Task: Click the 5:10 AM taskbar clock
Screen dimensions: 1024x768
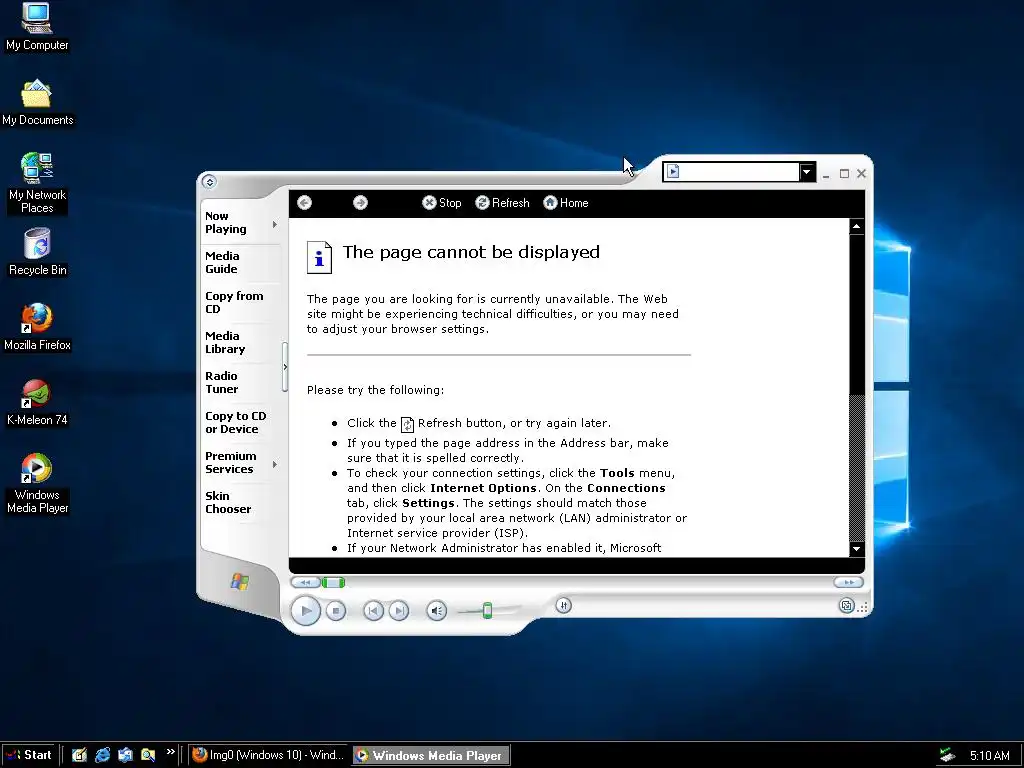Action: point(989,756)
